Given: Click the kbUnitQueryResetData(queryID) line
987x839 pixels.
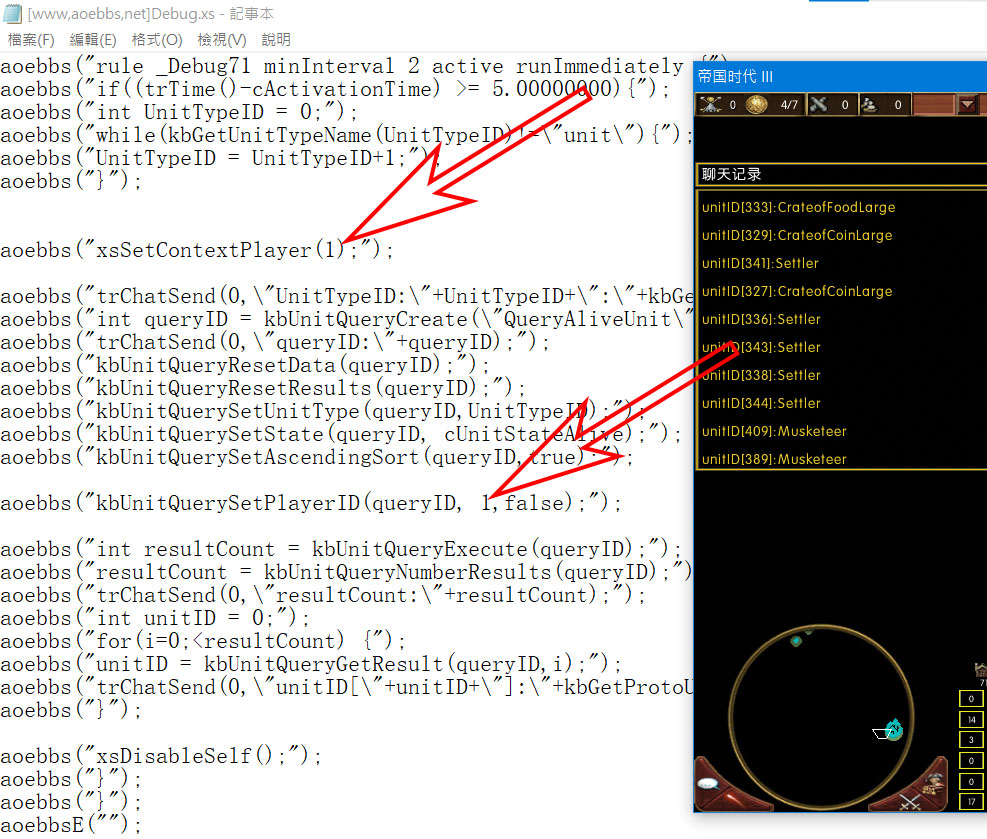Looking at the screenshot, I should click(x=244, y=365).
